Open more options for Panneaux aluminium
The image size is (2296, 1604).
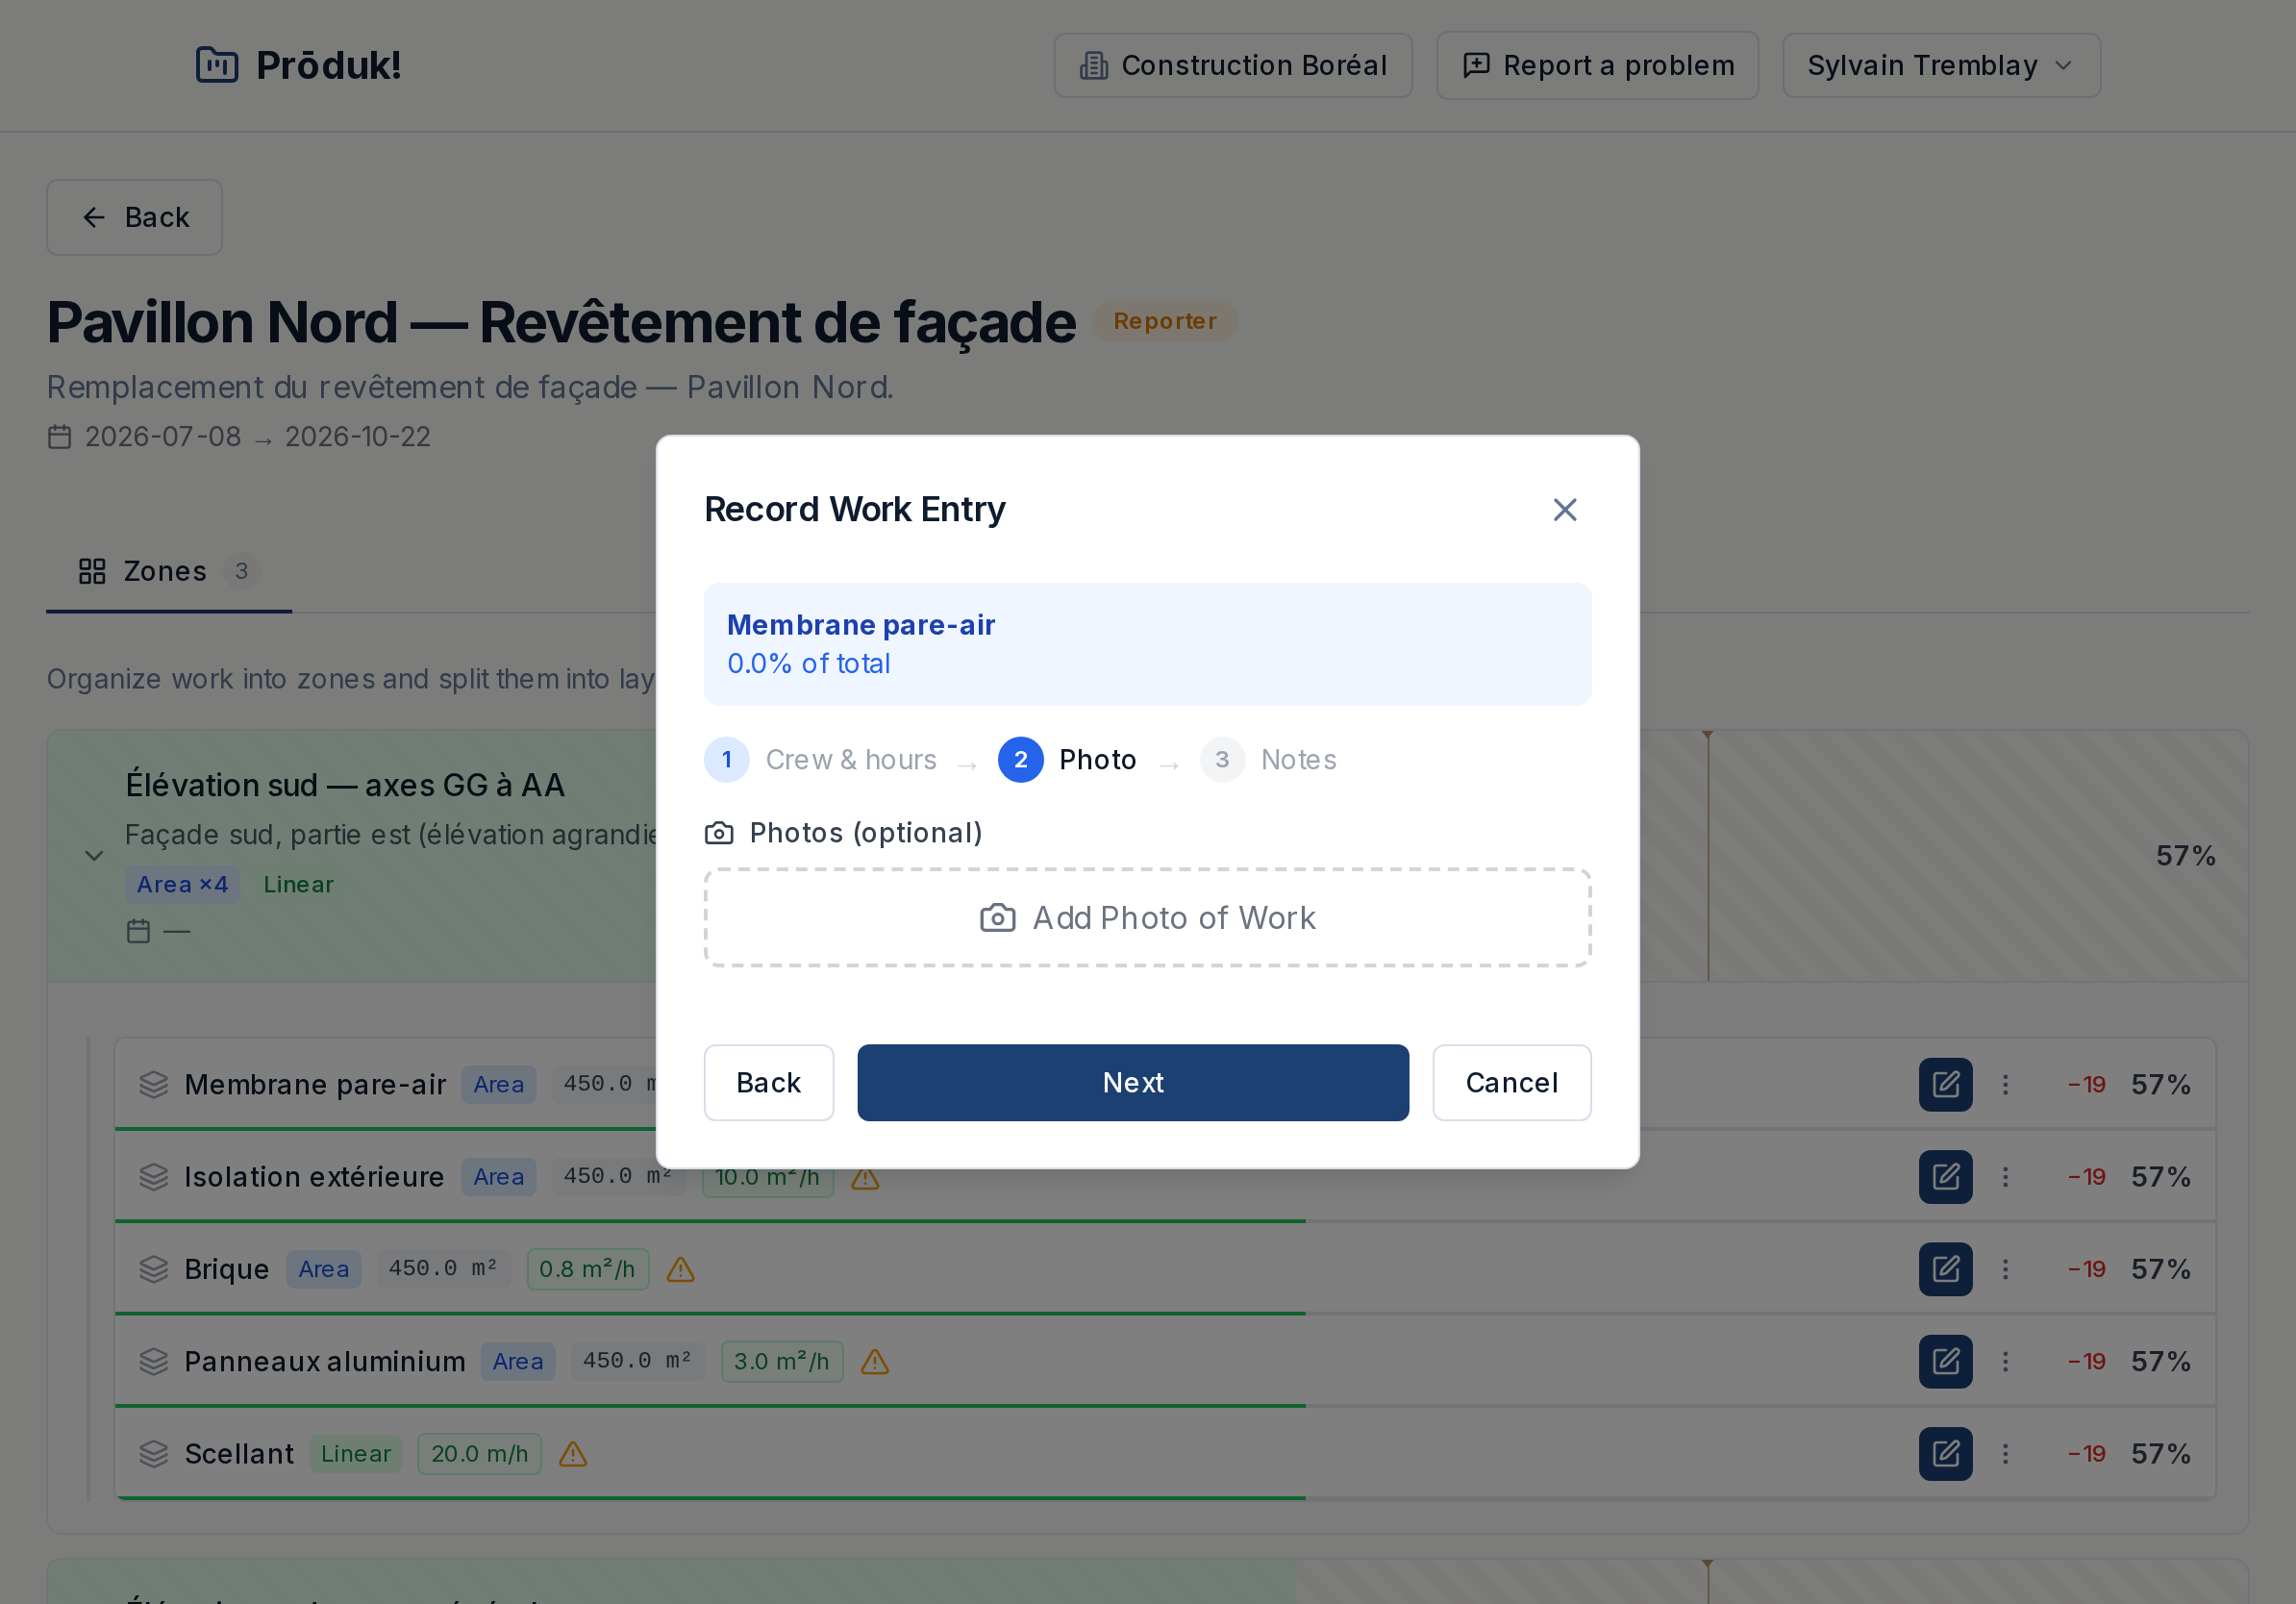click(x=2004, y=1361)
